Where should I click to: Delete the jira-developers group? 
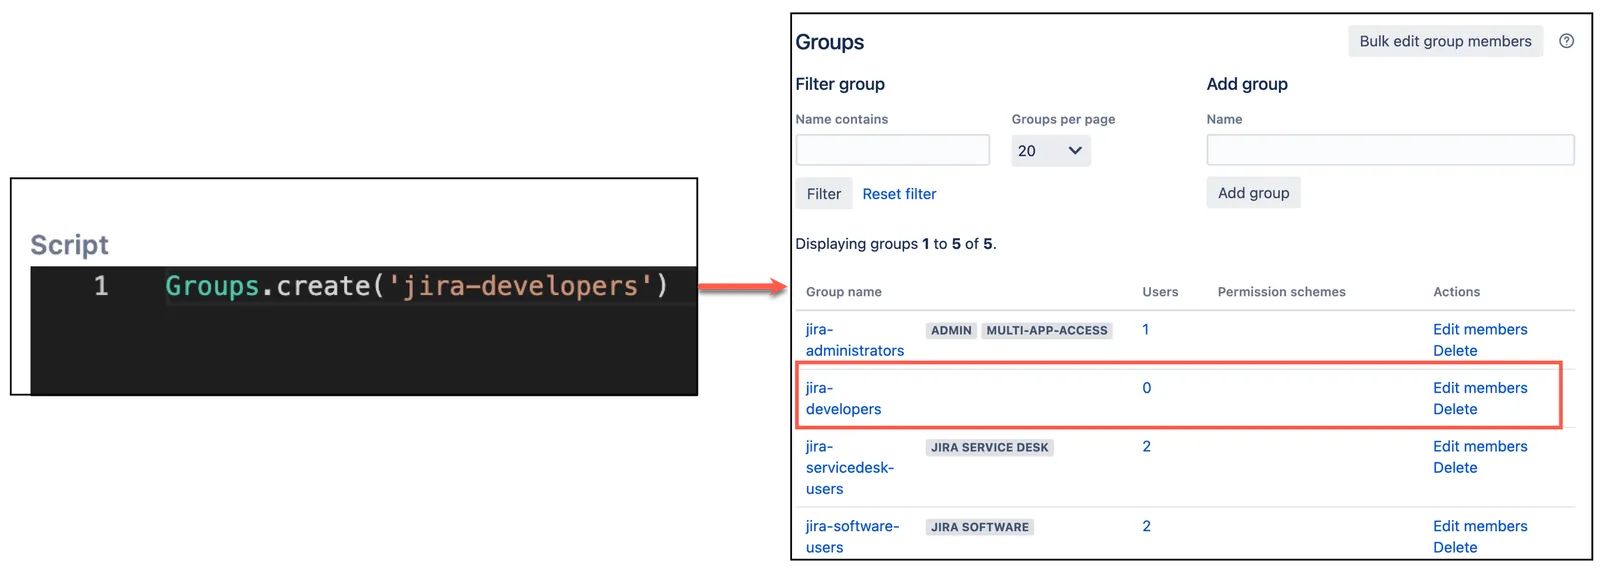coord(1455,409)
